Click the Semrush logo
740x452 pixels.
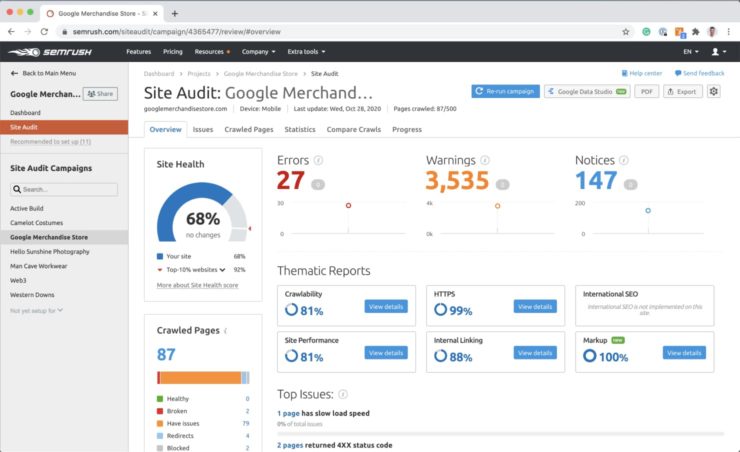point(50,52)
